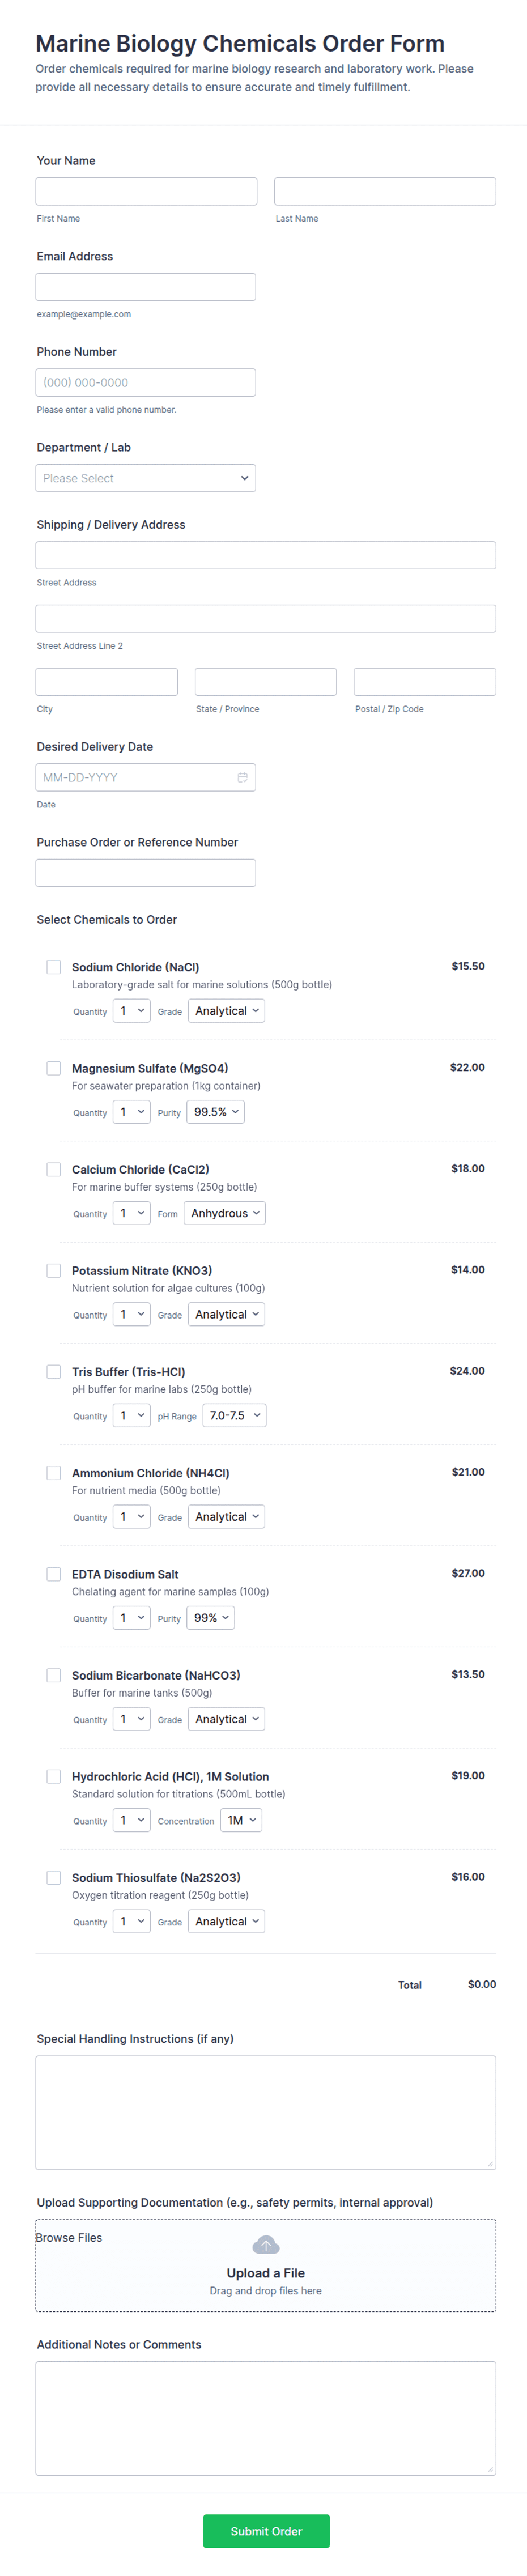Click Browse Files in upload area
This screenshot has height=2576, width=527.
pyautogui.click(x=70, y=2238)
